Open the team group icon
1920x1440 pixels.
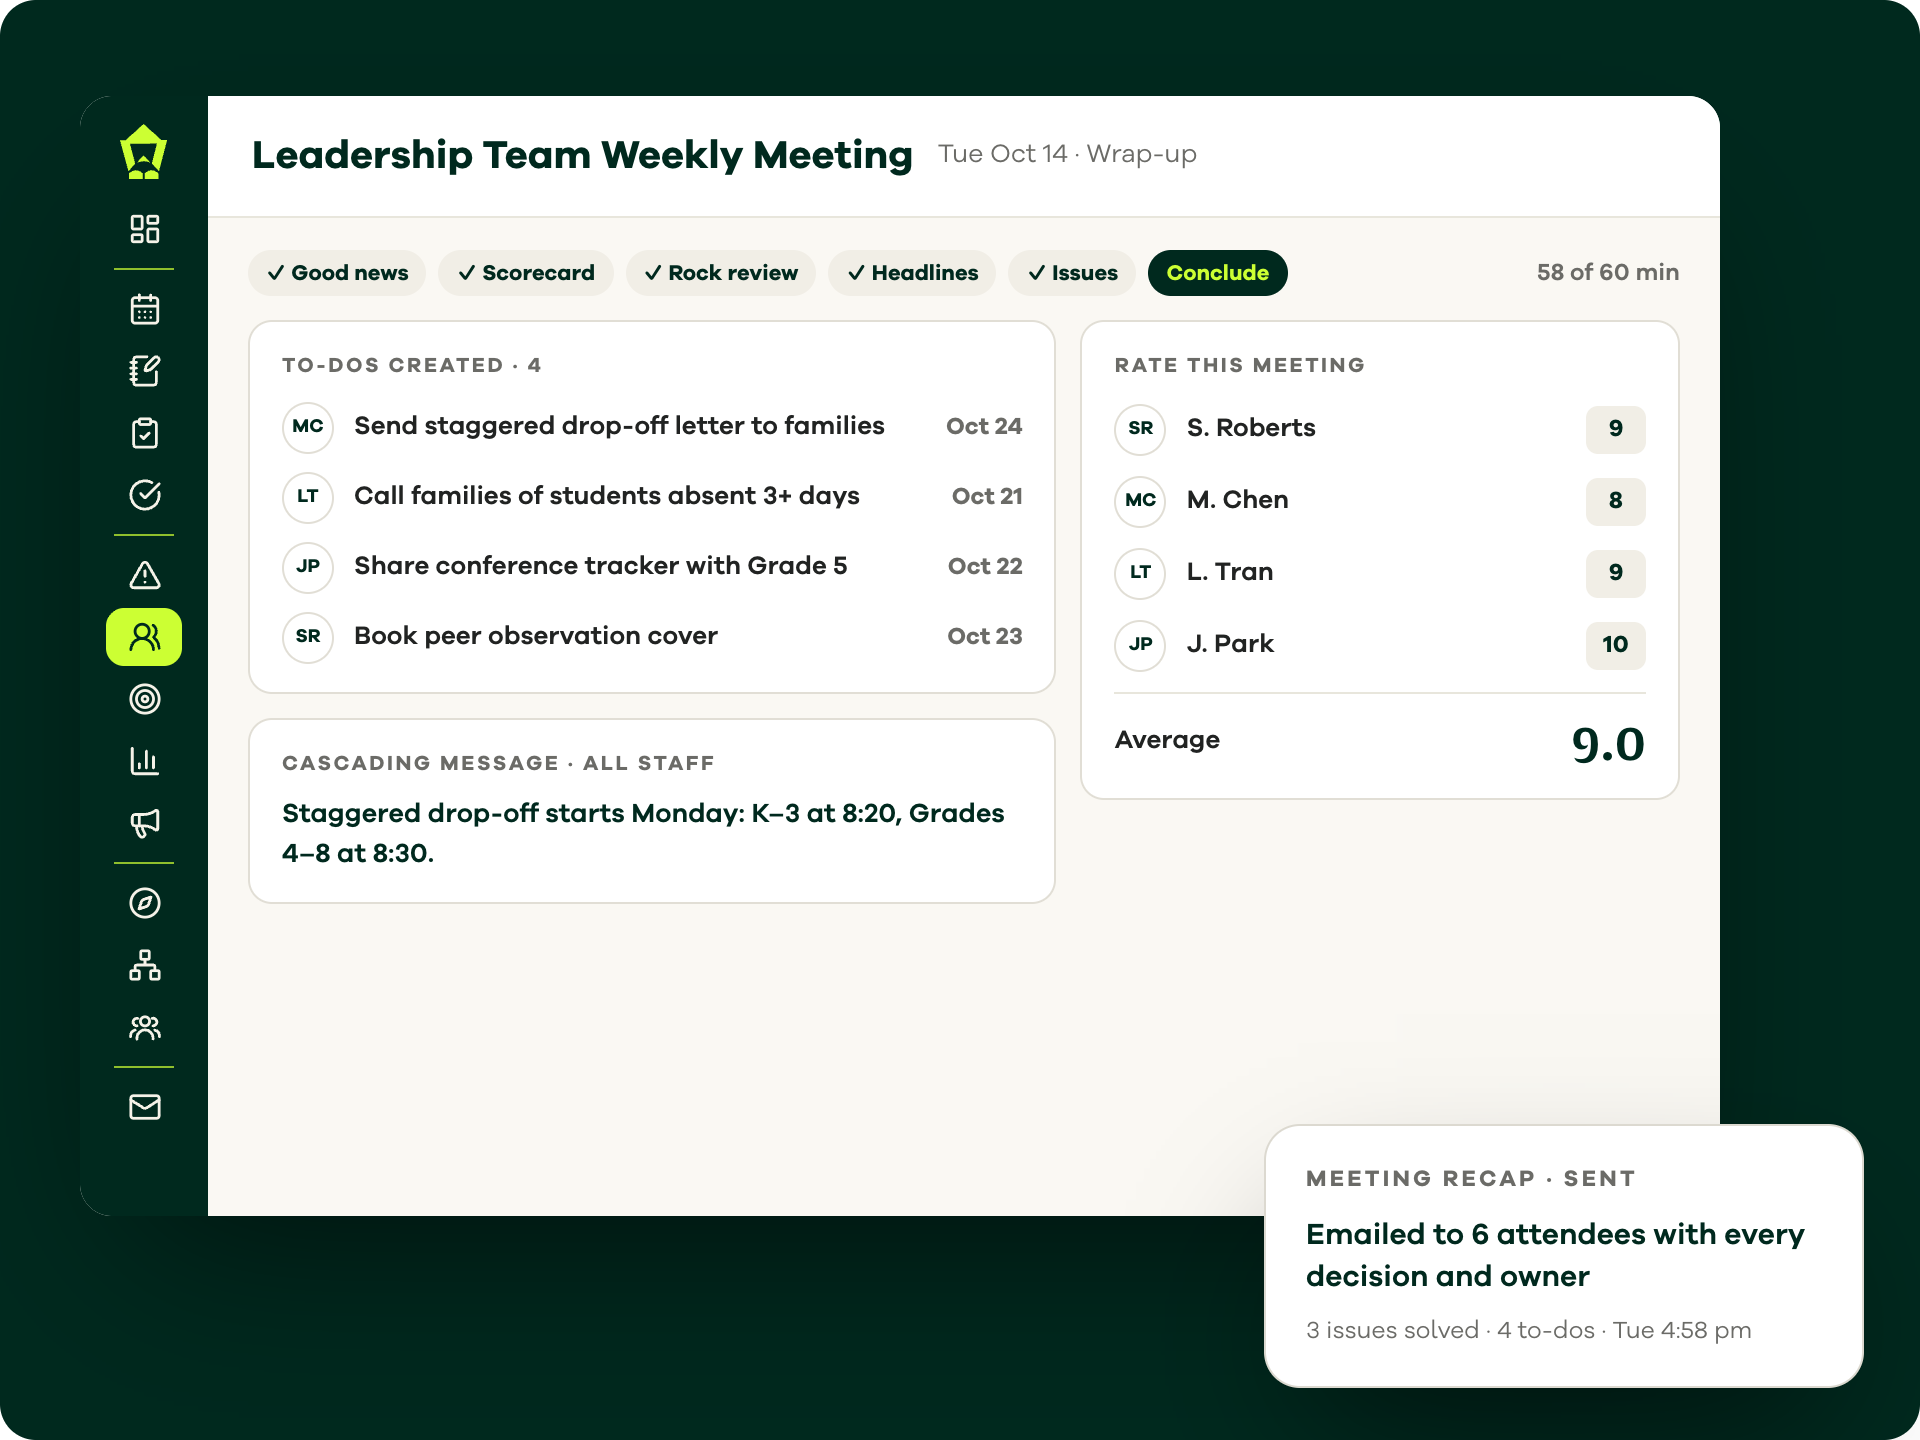pyautogui.click(x=145, y=1027)
